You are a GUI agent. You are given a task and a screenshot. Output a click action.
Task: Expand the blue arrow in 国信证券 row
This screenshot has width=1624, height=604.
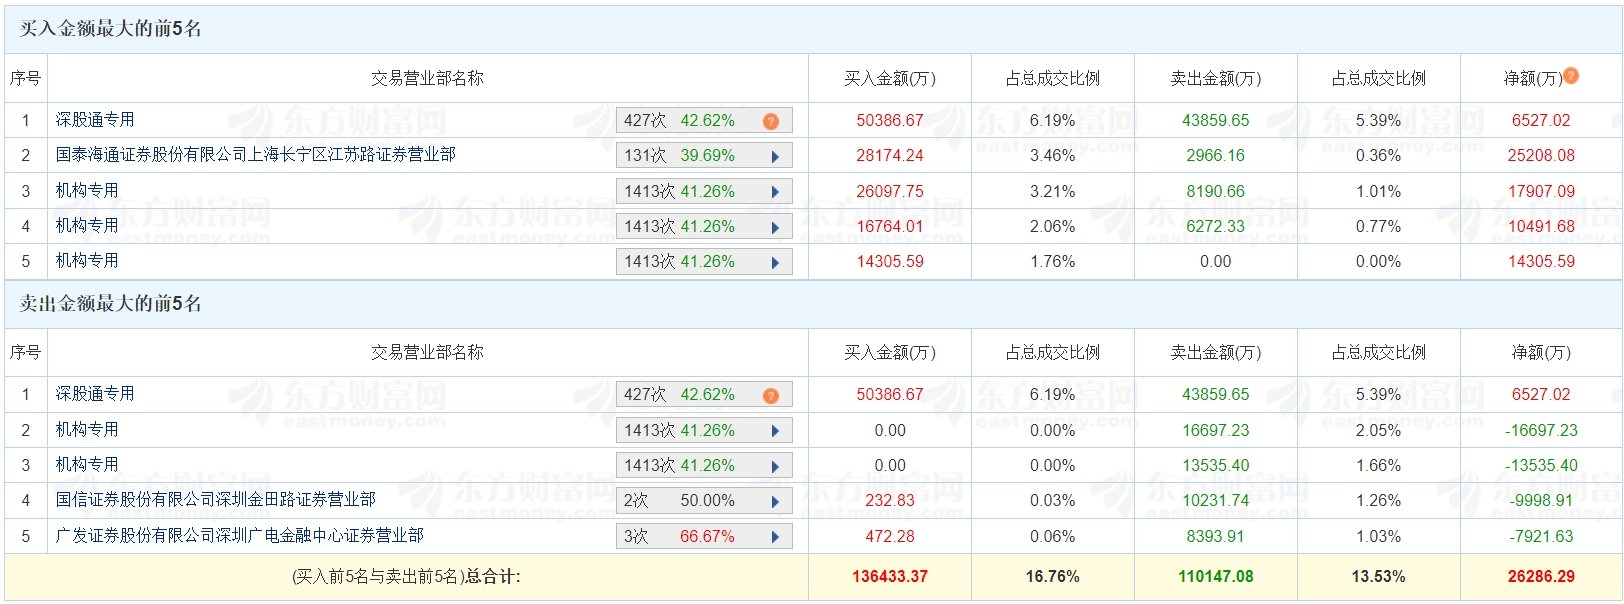click(775, 501)
